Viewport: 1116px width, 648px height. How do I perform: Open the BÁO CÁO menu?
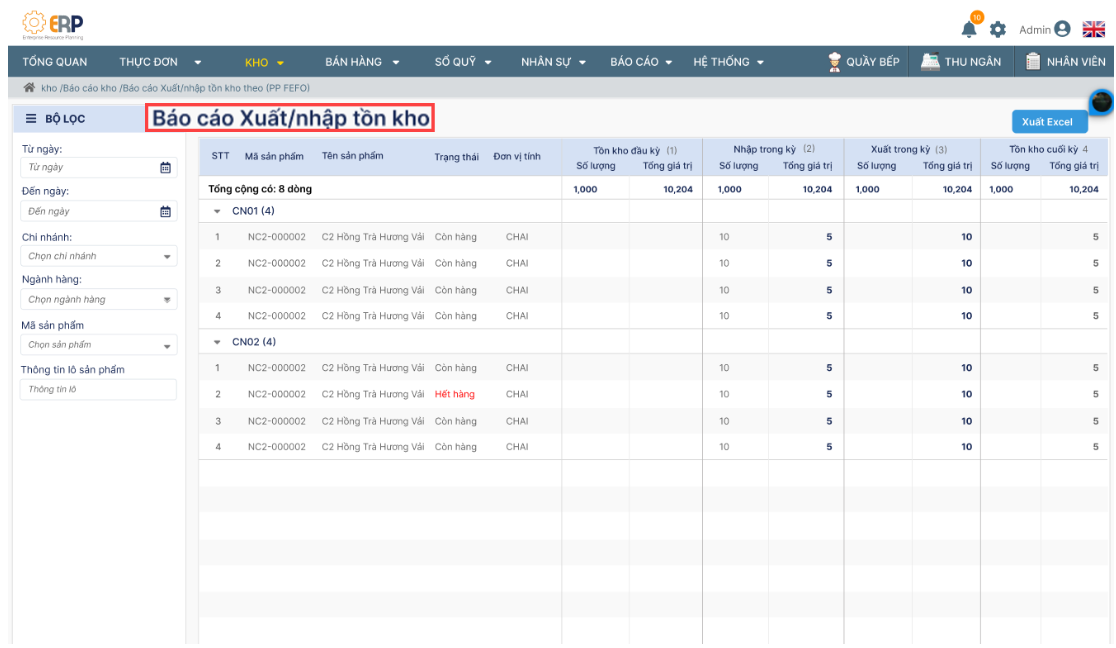click(640, 62)
